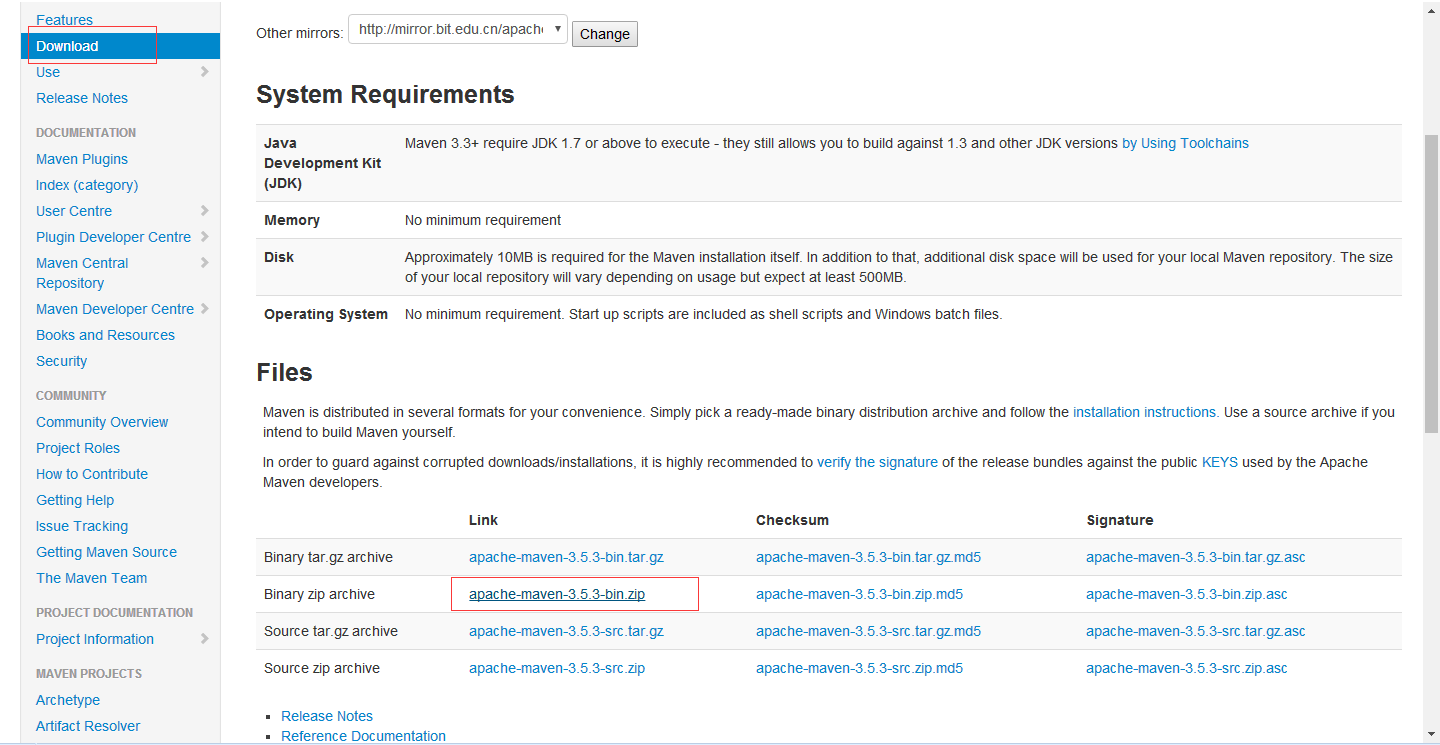Click the Source zip archive row label
1440x745 pixels.
pos(322,668)
